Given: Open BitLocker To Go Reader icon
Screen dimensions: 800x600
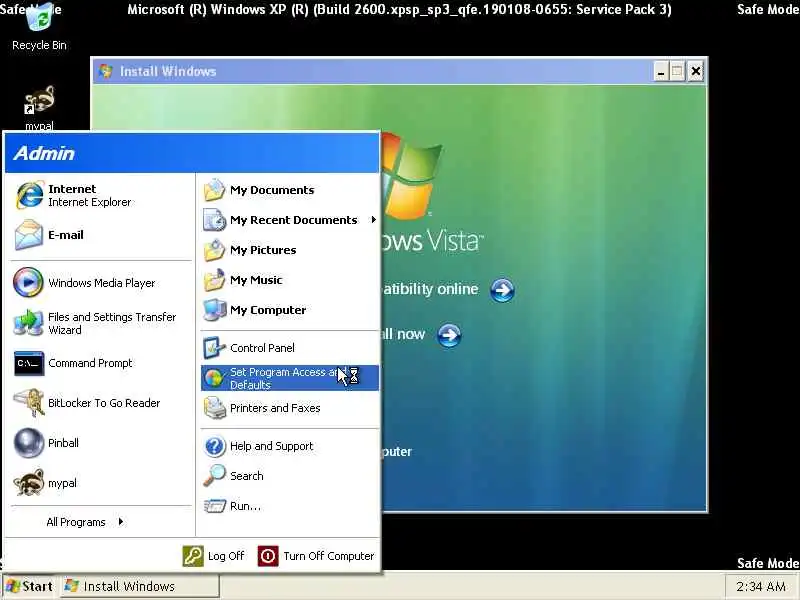Looking at the screenshot, I should (x=29, y=403).
